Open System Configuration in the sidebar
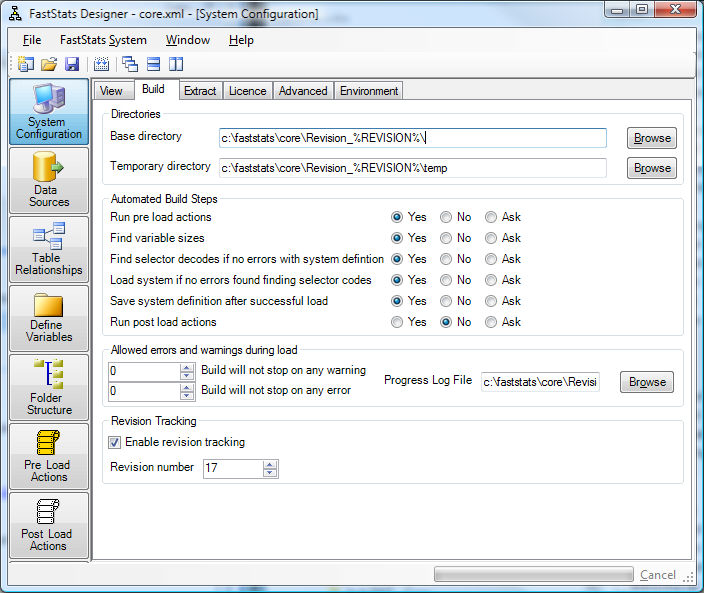The image size is (704, 593). [49, 112]
